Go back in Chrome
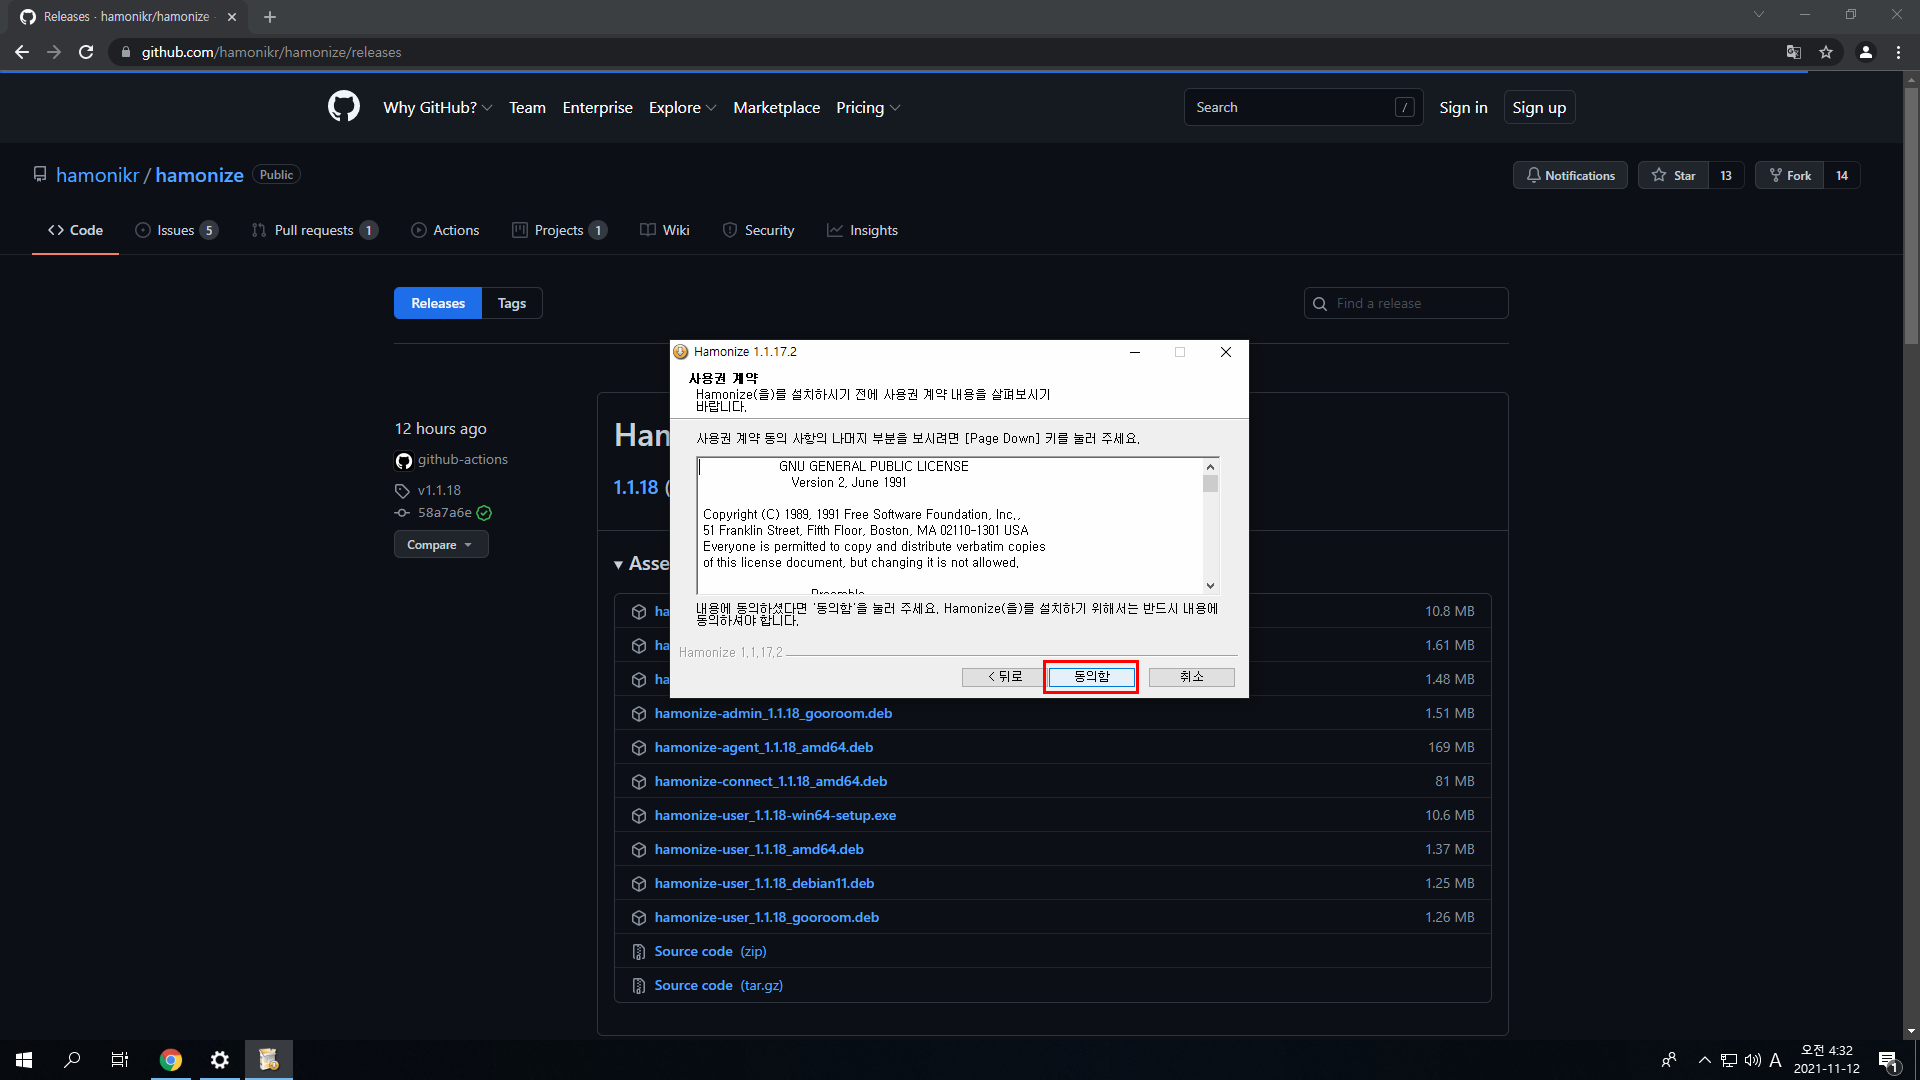1920x1080 pixels. click(22, 52)
